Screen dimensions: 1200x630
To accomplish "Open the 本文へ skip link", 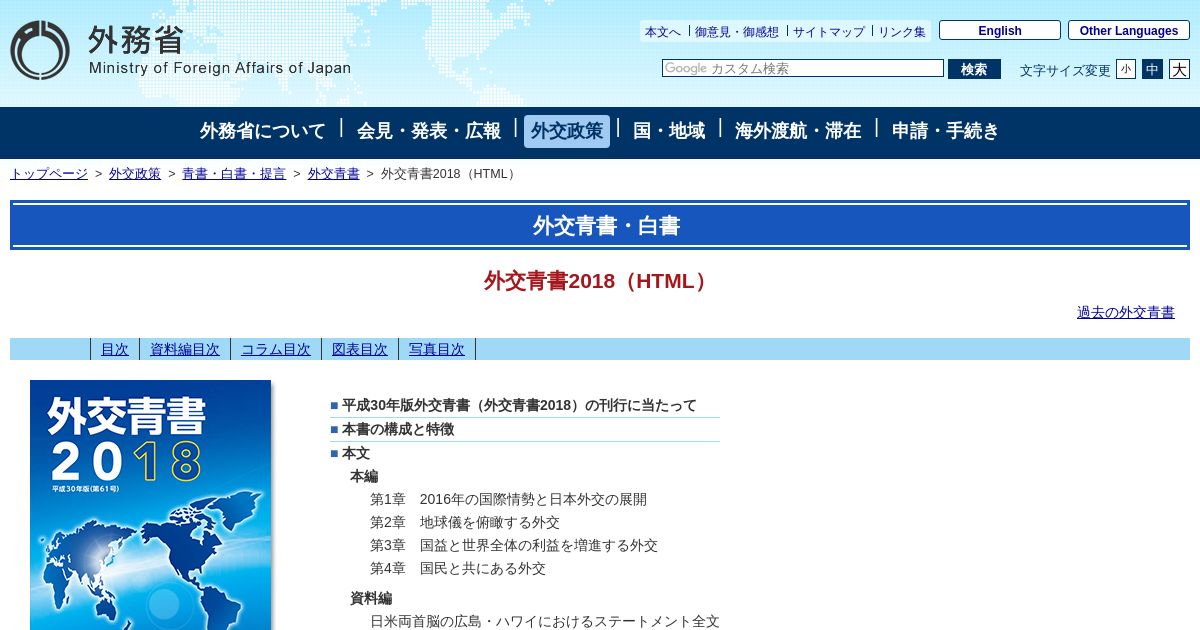I will point(663,32).
